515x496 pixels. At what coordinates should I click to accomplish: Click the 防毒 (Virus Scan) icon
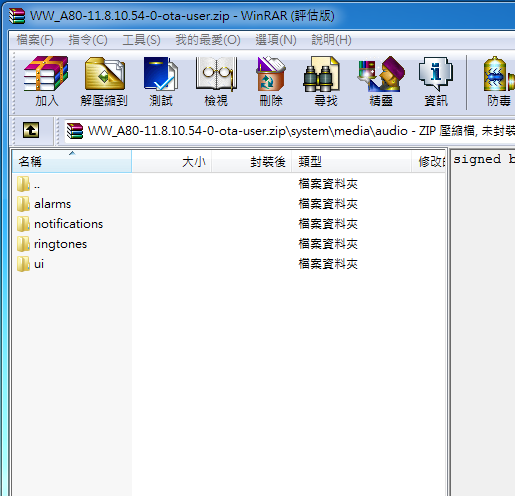click(x=499, y=81)
